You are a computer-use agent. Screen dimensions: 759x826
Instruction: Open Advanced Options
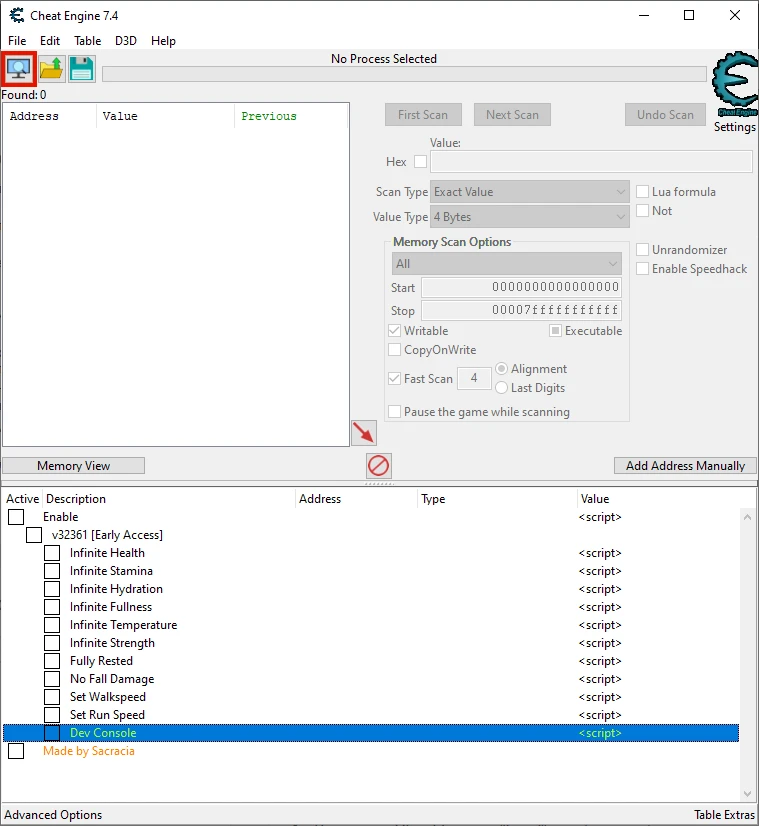pyautogui.click(x=53, y=814)
